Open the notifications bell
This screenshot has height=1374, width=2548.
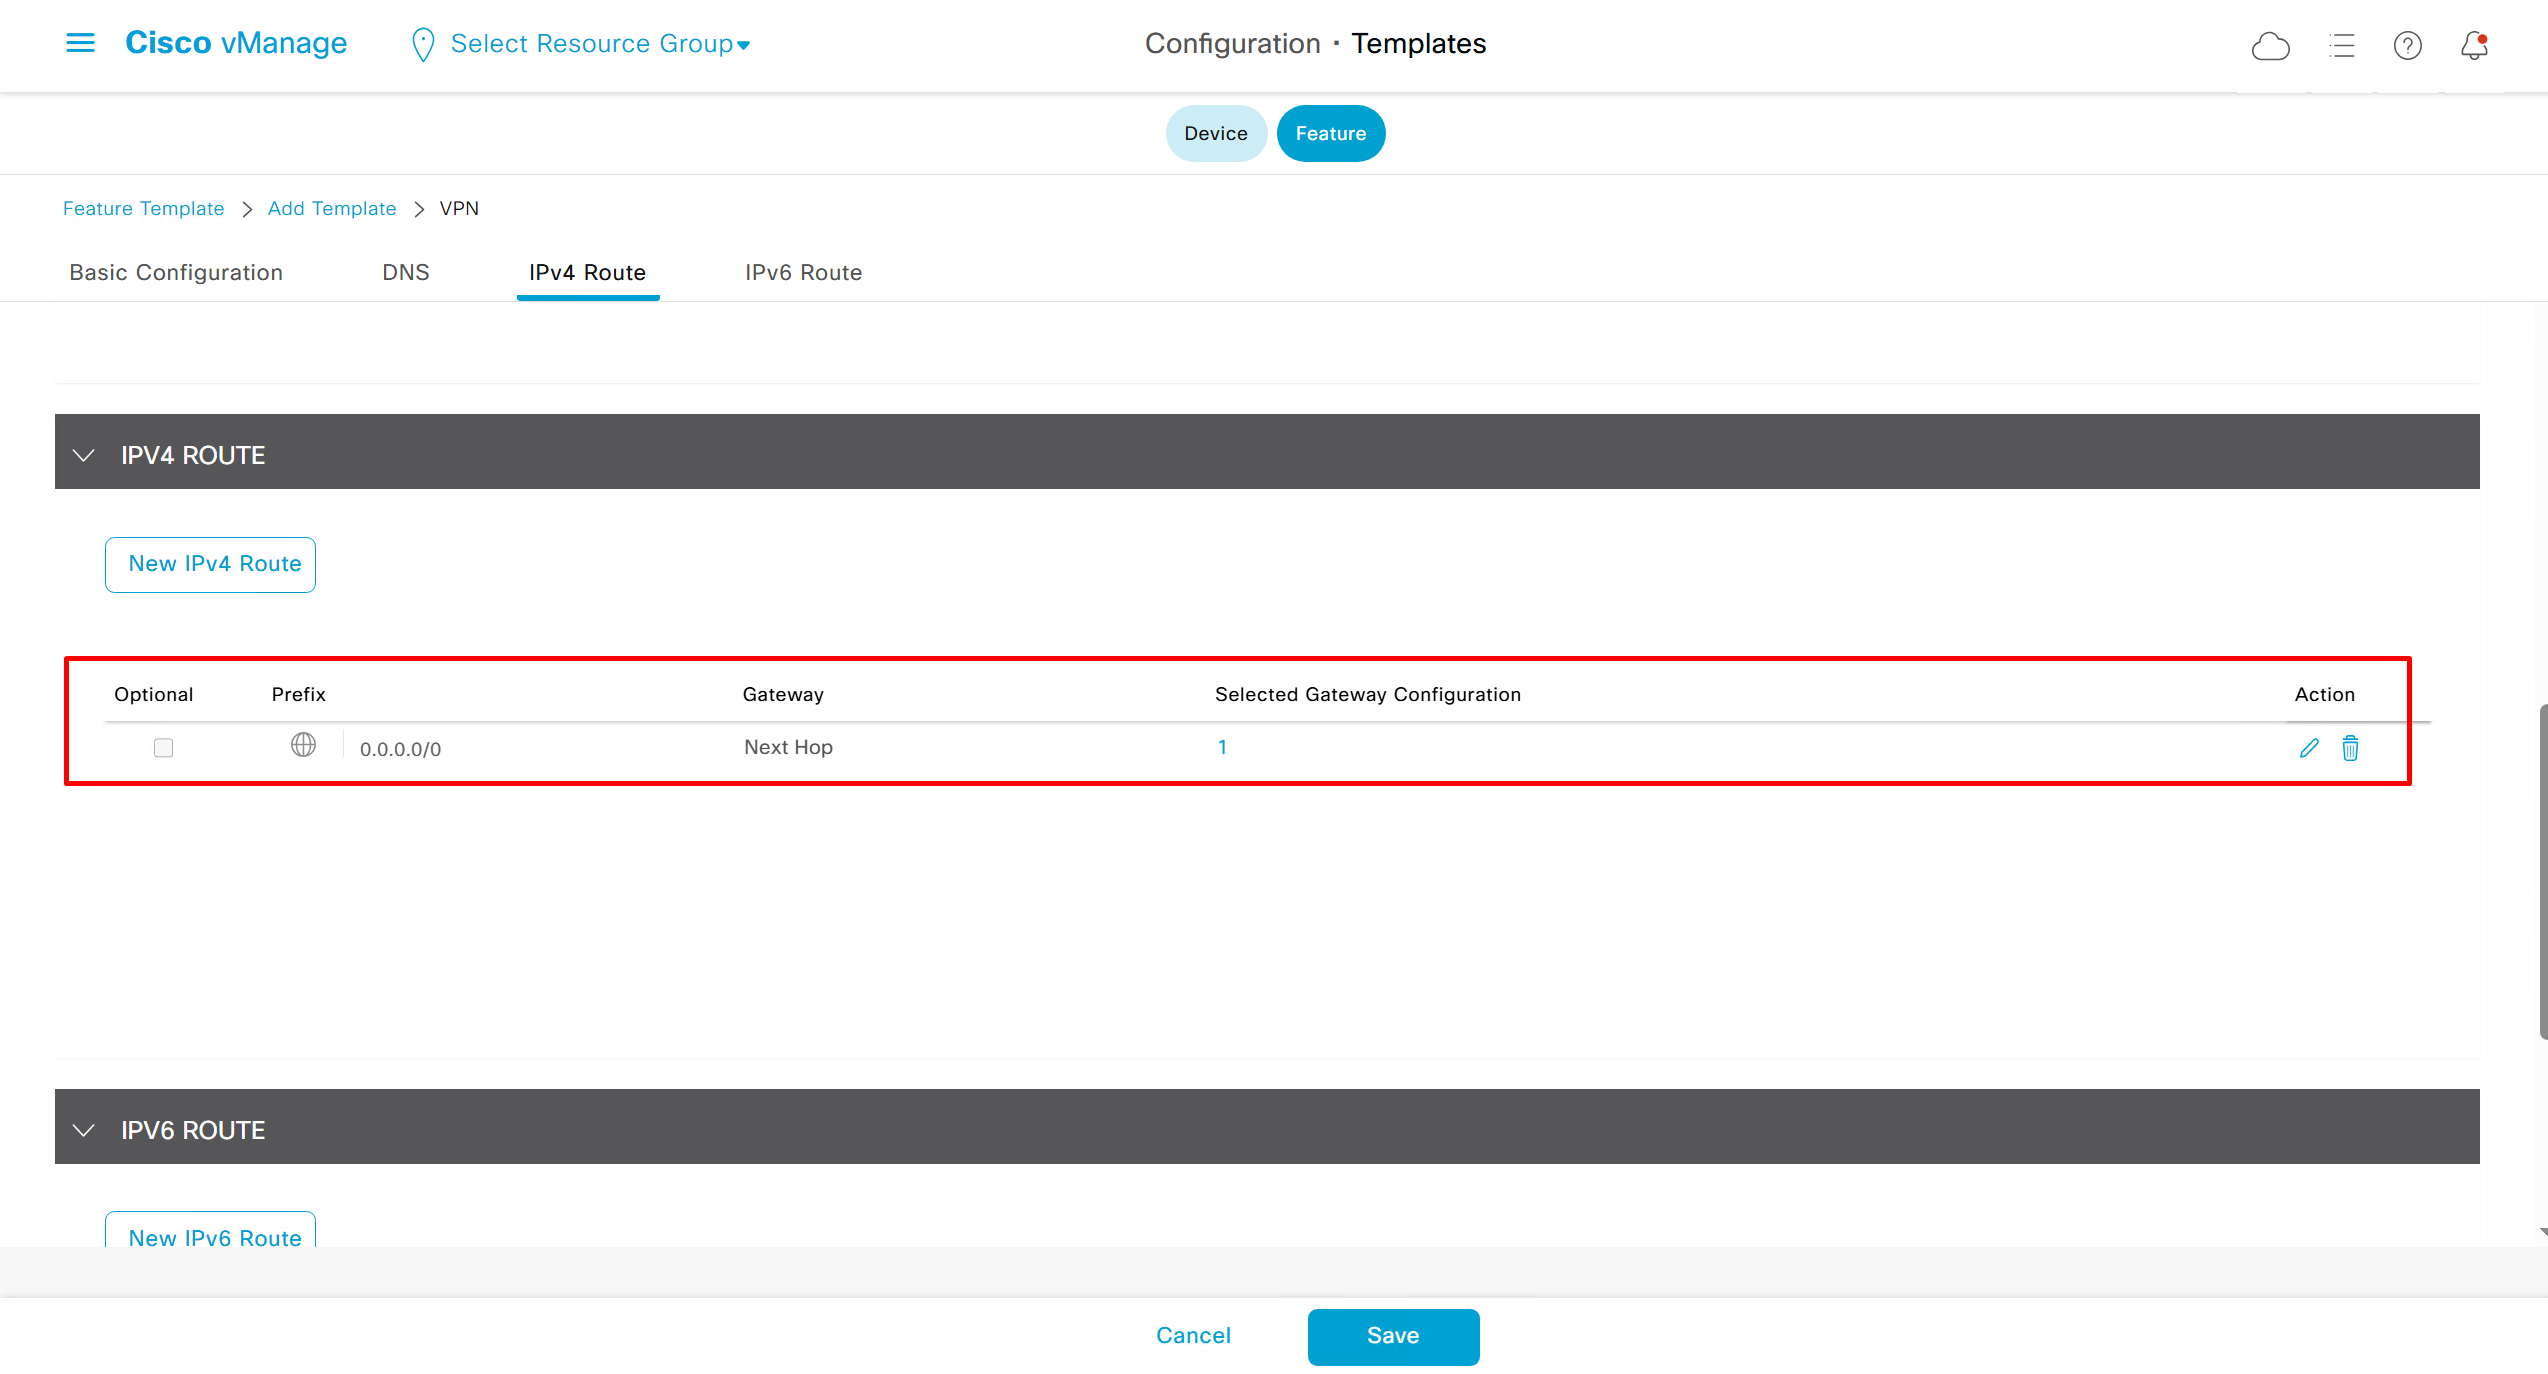pos(2474,46)
